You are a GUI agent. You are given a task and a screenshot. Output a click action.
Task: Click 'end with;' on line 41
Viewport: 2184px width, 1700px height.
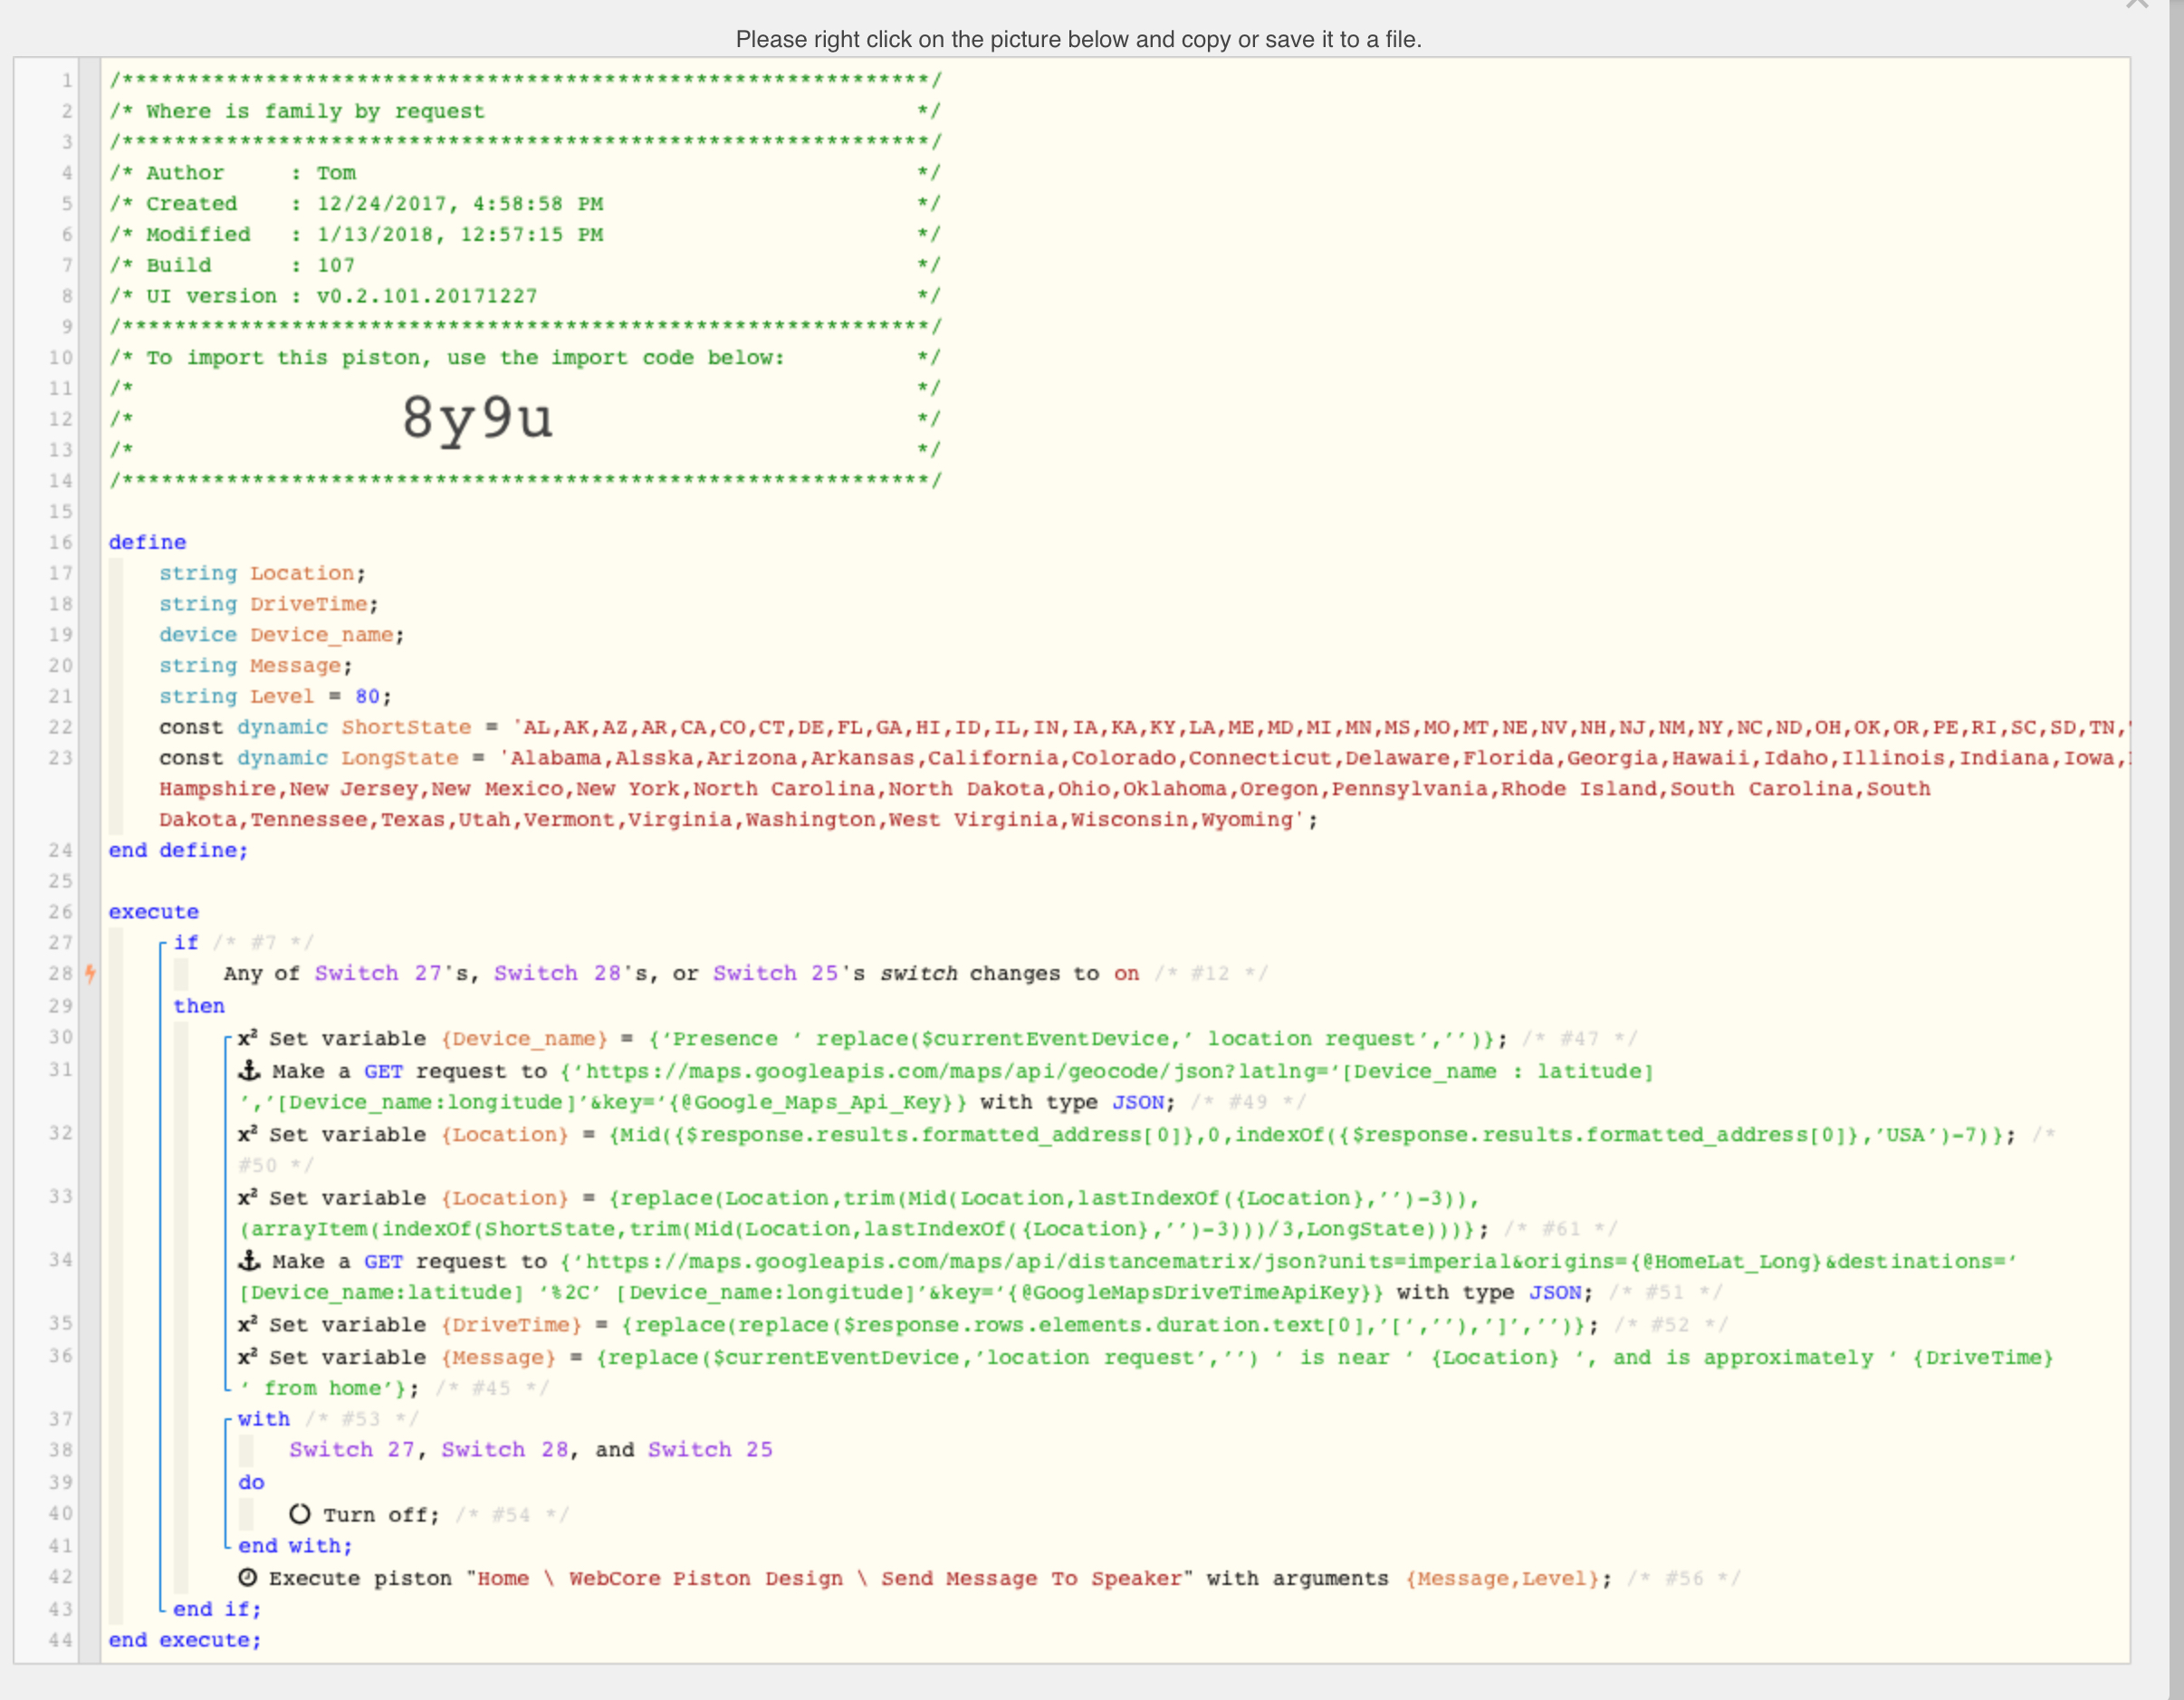point(295,1546)
